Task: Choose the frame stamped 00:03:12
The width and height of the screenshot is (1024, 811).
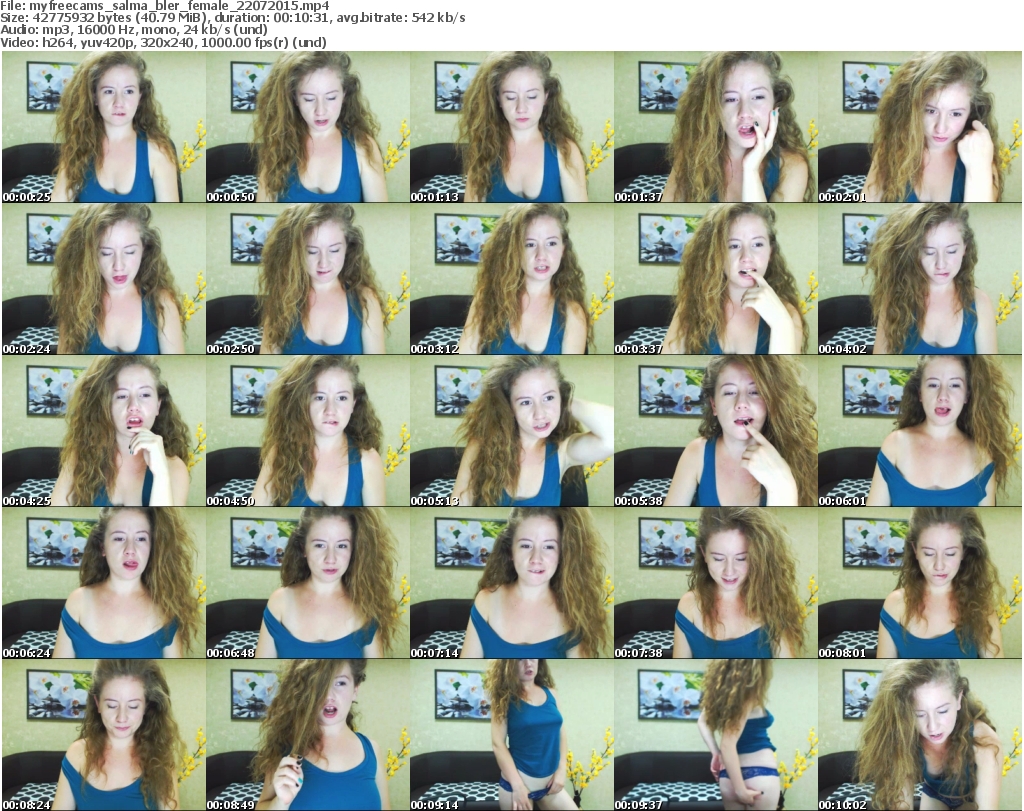Action: click(511, 279)
